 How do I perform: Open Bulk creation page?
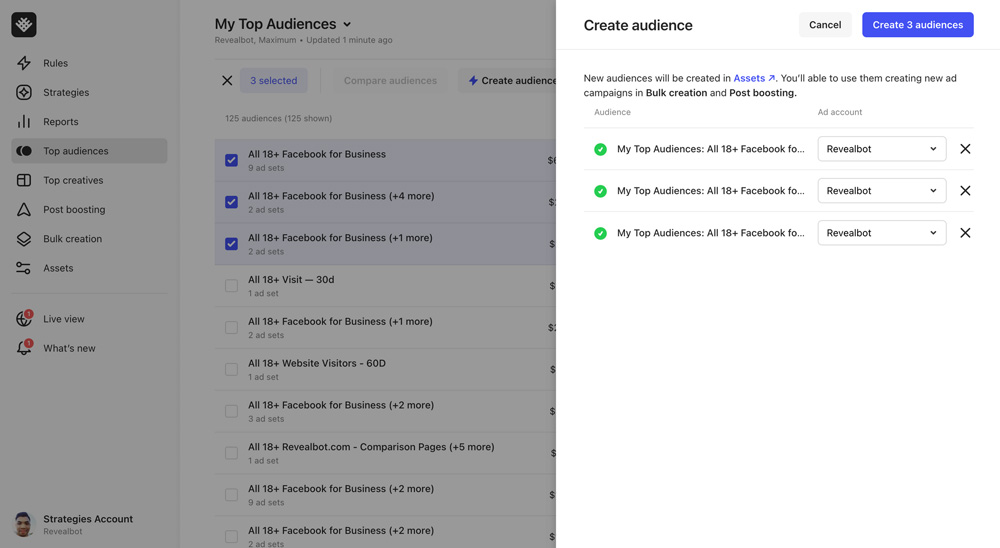click(72, 239)
